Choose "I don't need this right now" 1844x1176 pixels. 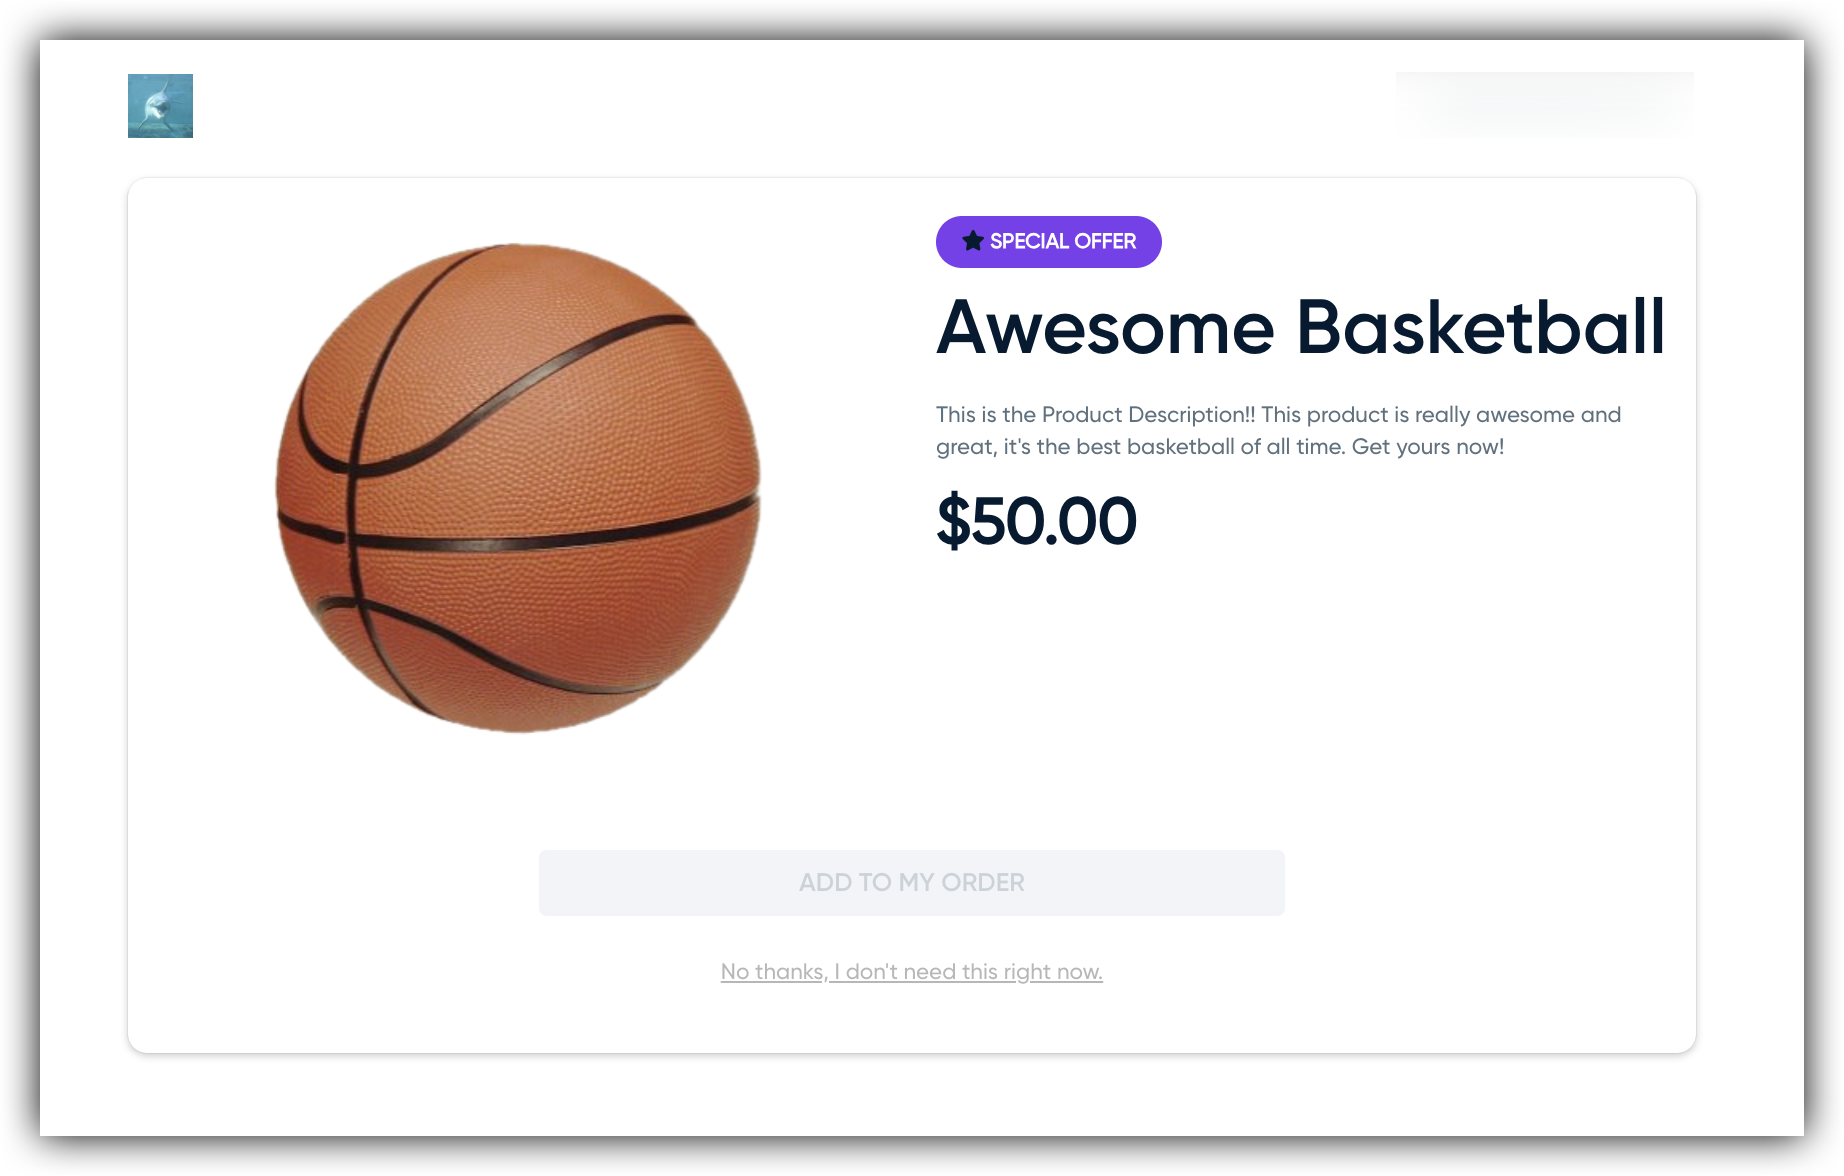(968, 972)
